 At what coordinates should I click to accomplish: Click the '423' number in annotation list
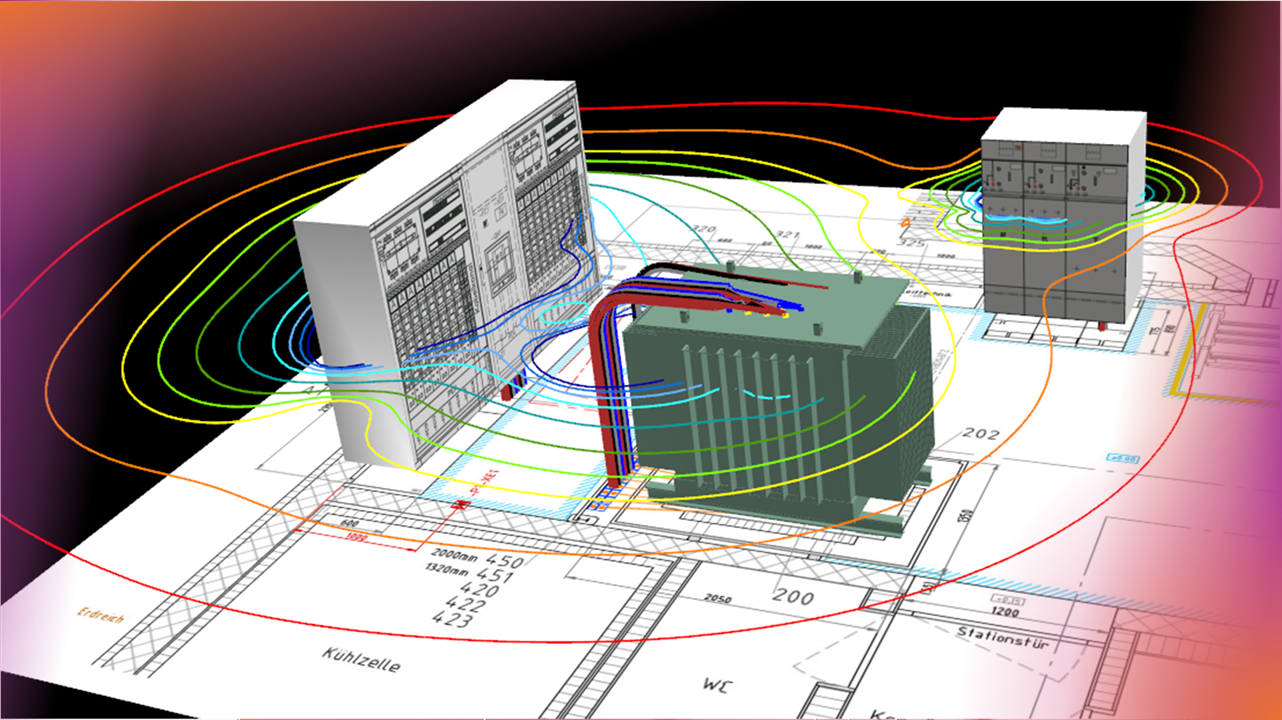point(452,619)
